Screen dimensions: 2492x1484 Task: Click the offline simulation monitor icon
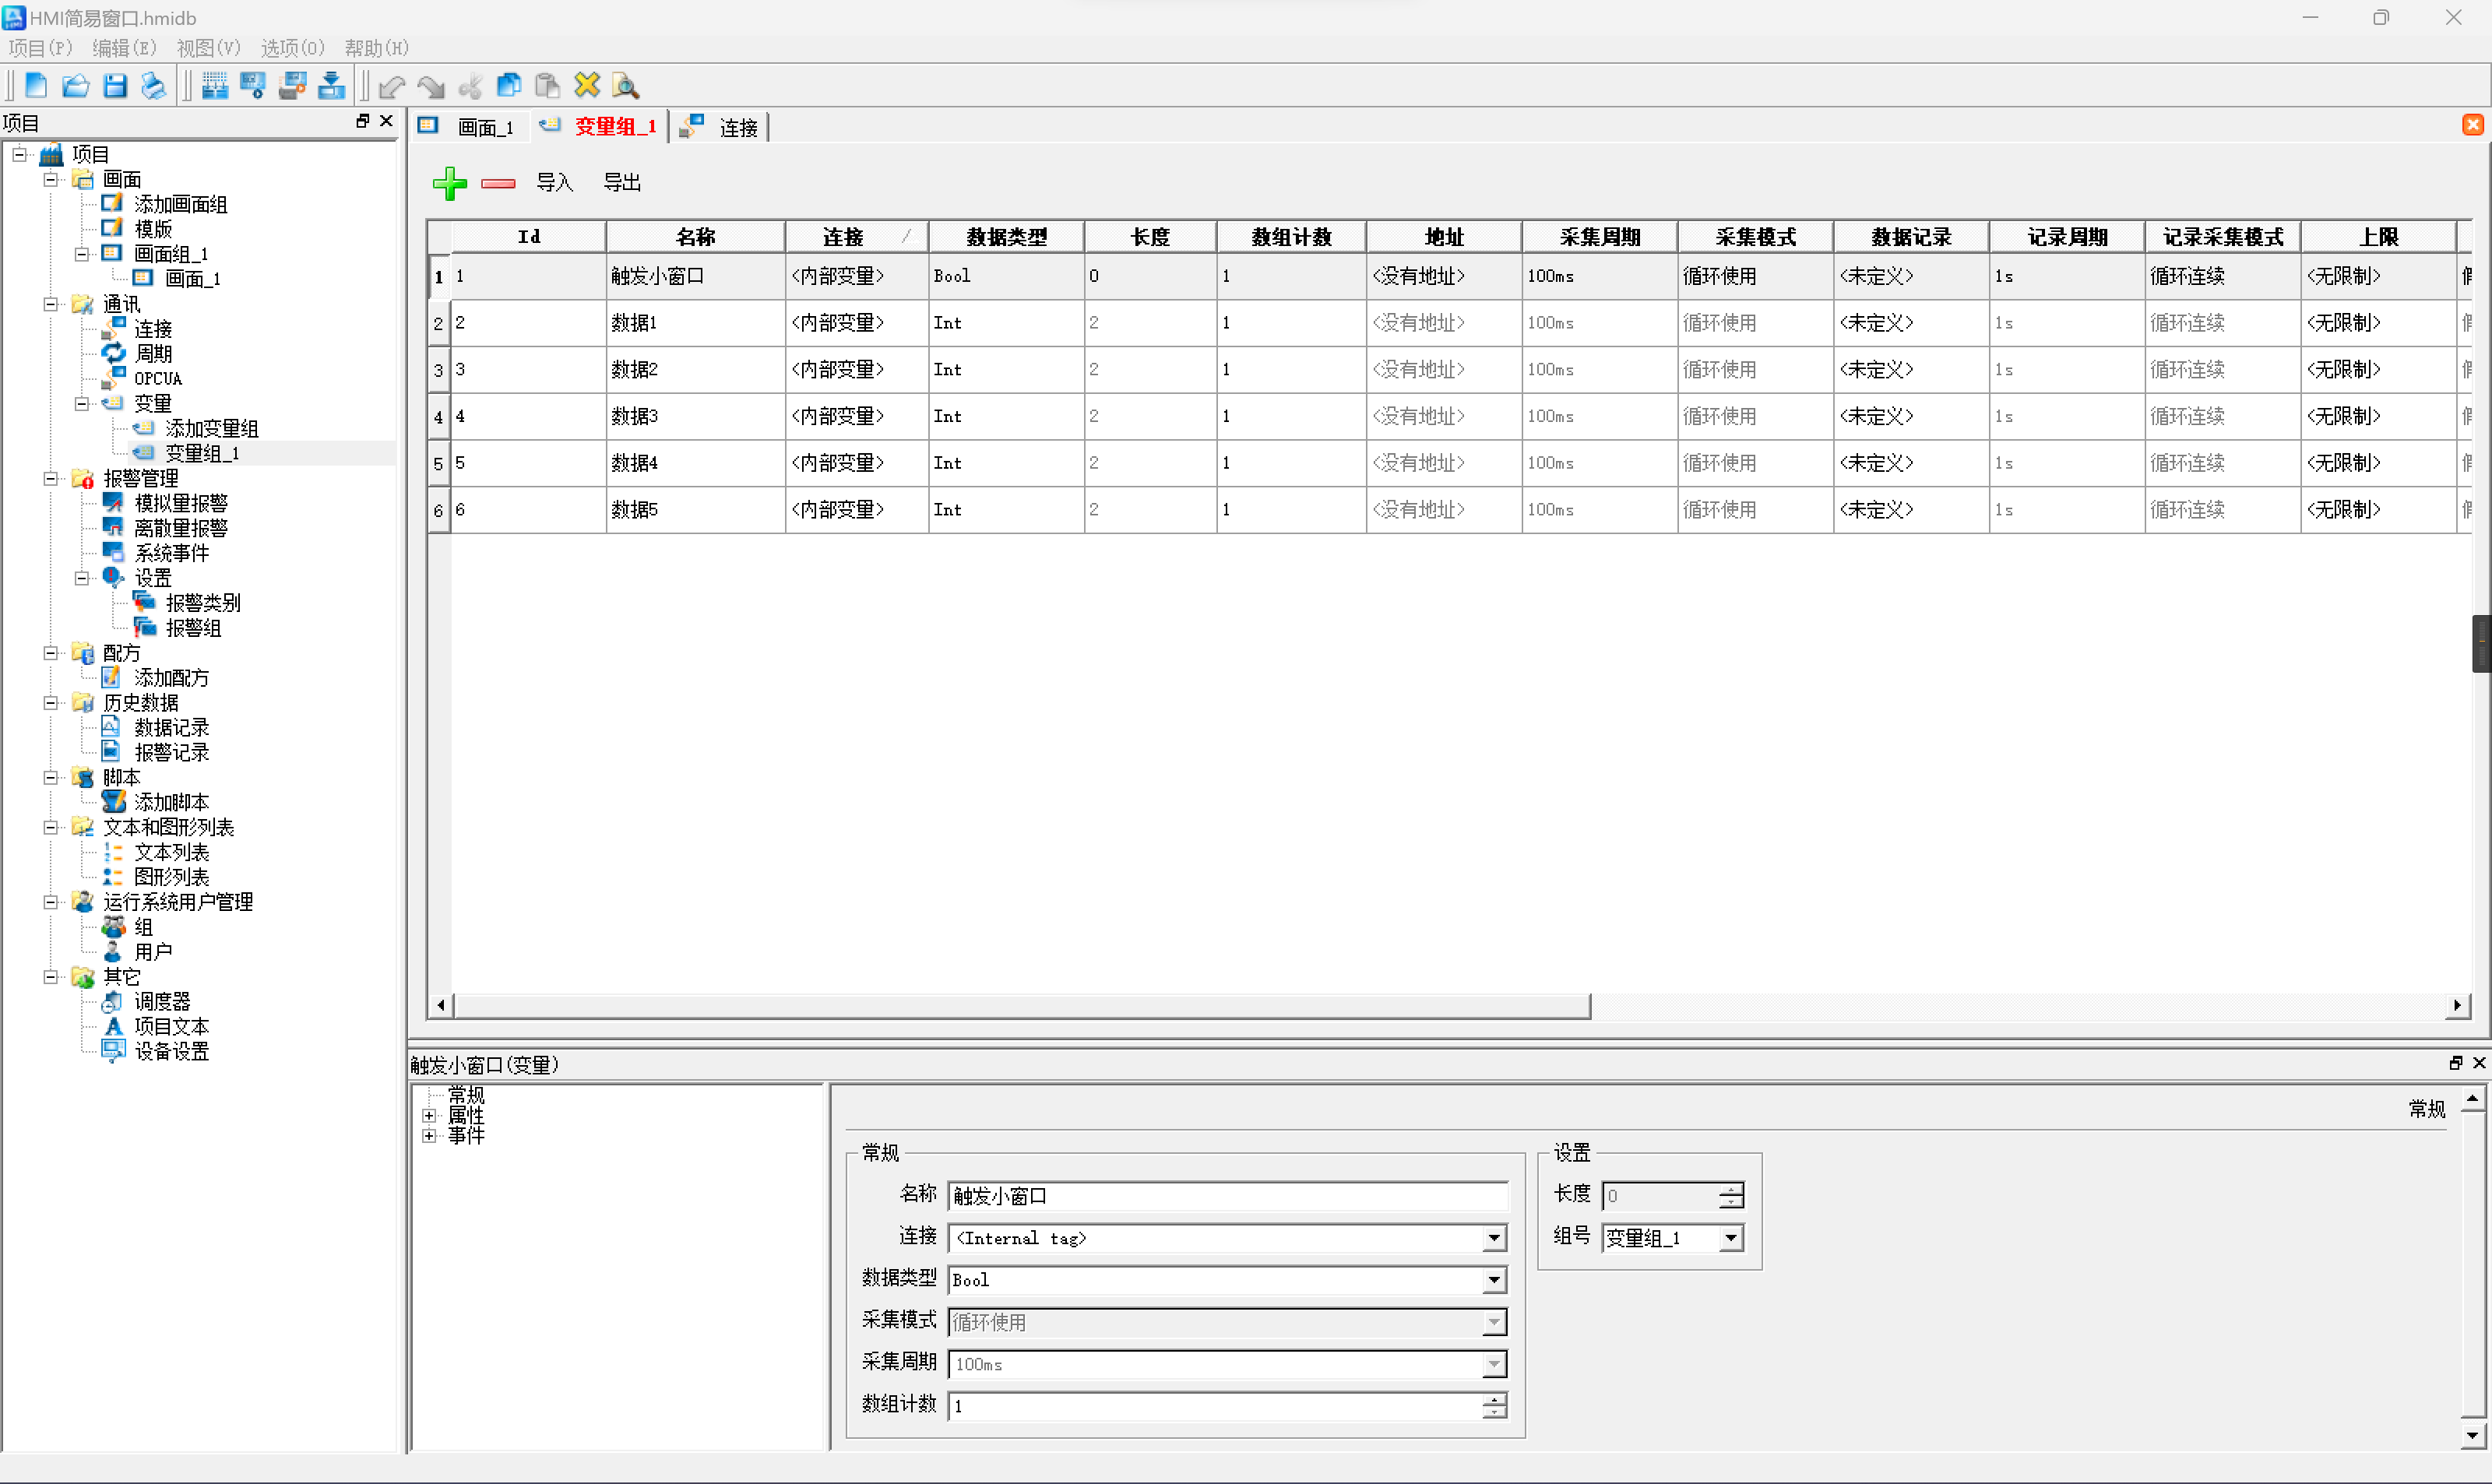(x=253, y=86)
